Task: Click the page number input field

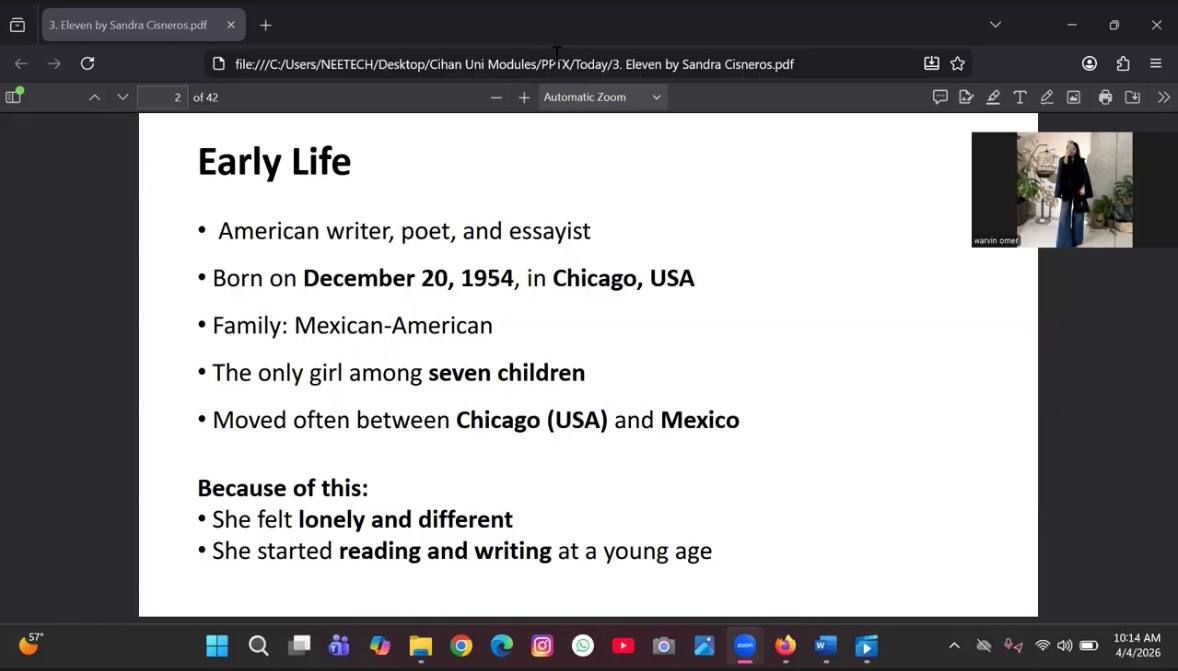Action: [x=162, y=97]
